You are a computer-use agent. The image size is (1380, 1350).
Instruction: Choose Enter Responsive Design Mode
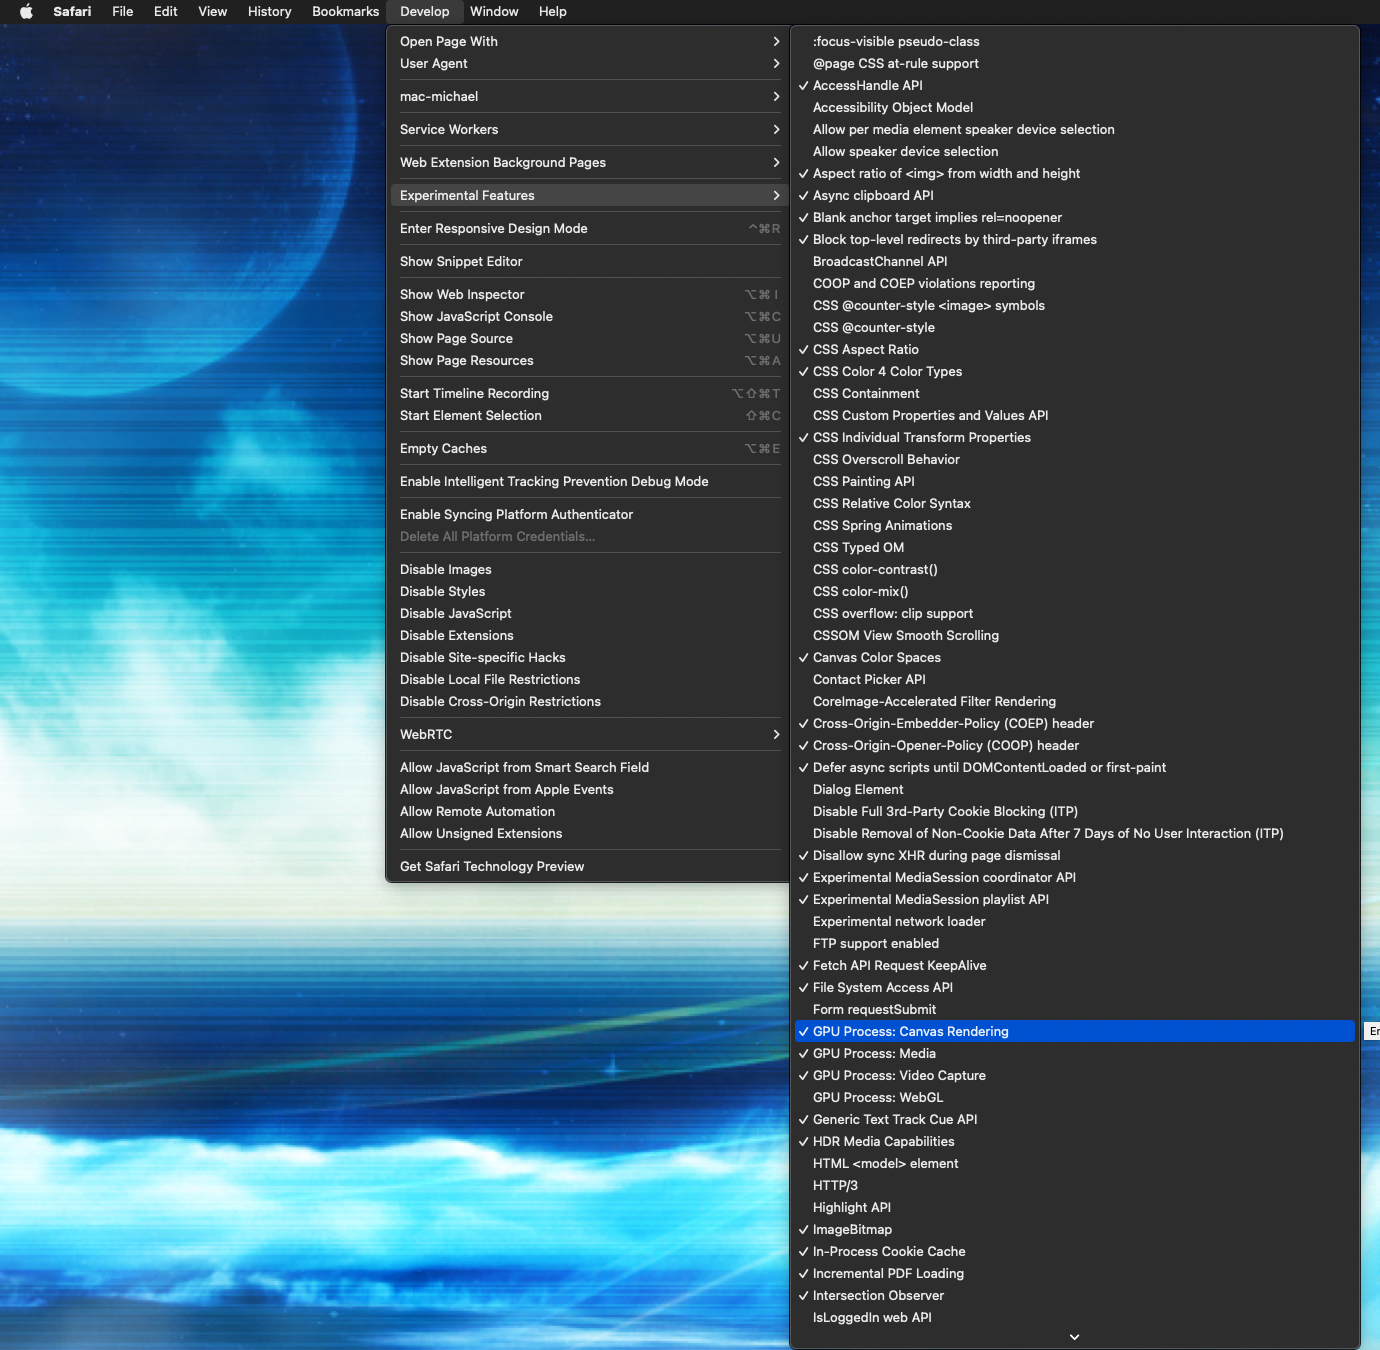pos(588,228)
